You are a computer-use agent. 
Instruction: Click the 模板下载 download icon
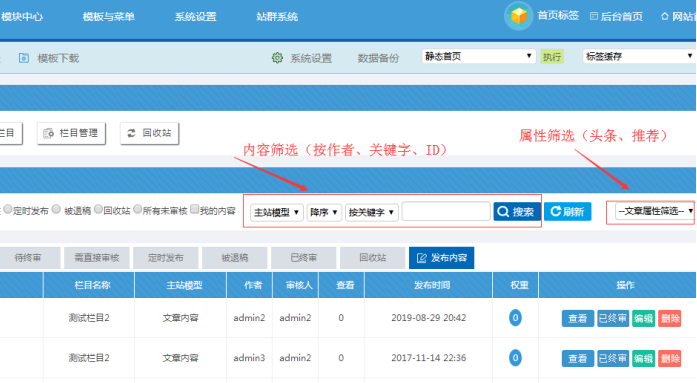tap(24, 58)
